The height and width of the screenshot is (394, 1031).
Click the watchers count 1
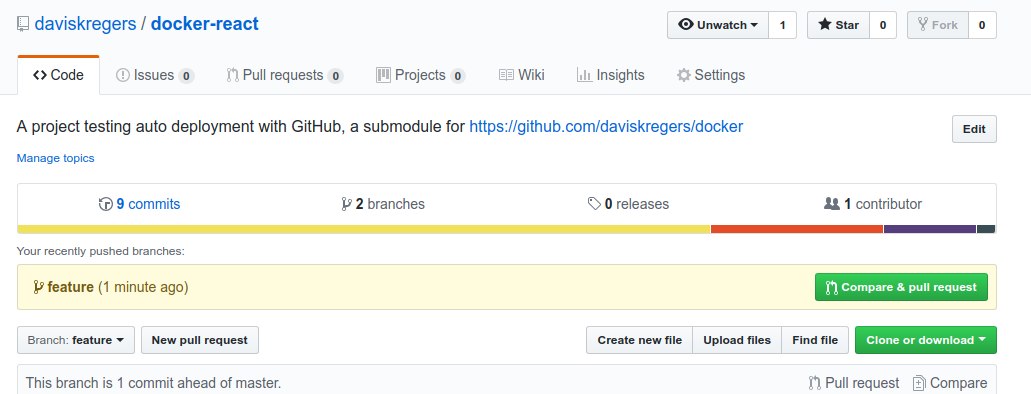click(782, 25)
